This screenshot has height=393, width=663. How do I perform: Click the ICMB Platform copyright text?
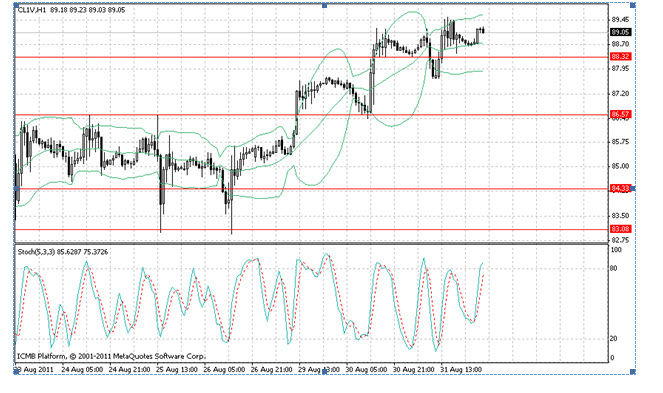pyautogui.click(x=111, y=356)
